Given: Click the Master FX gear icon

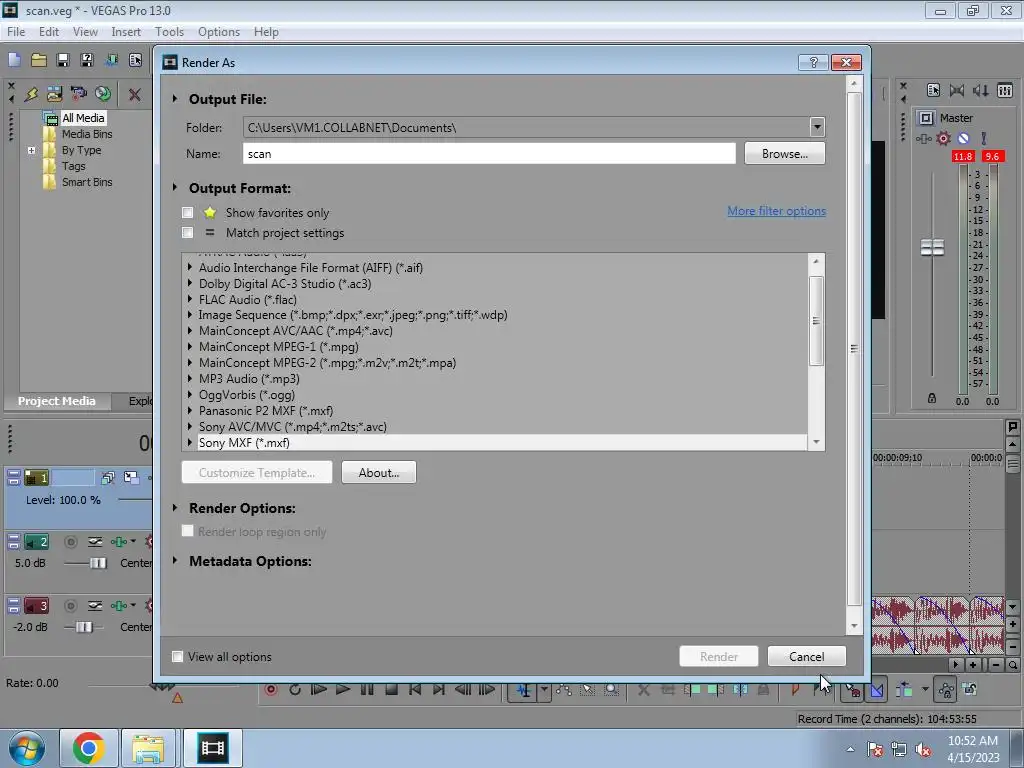Looking at the screenshot, I should (x=943, y=138).
